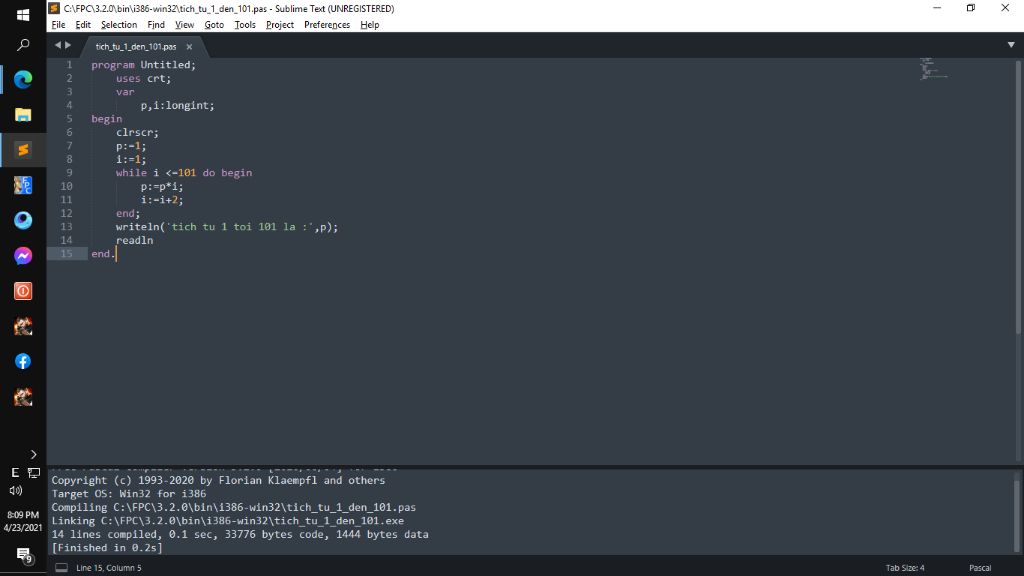The width and height of the screenshot is (1024, 576).
Task: Click the build output panel scrollbar
Action: pyautogui.click(x=1017, y=516)
